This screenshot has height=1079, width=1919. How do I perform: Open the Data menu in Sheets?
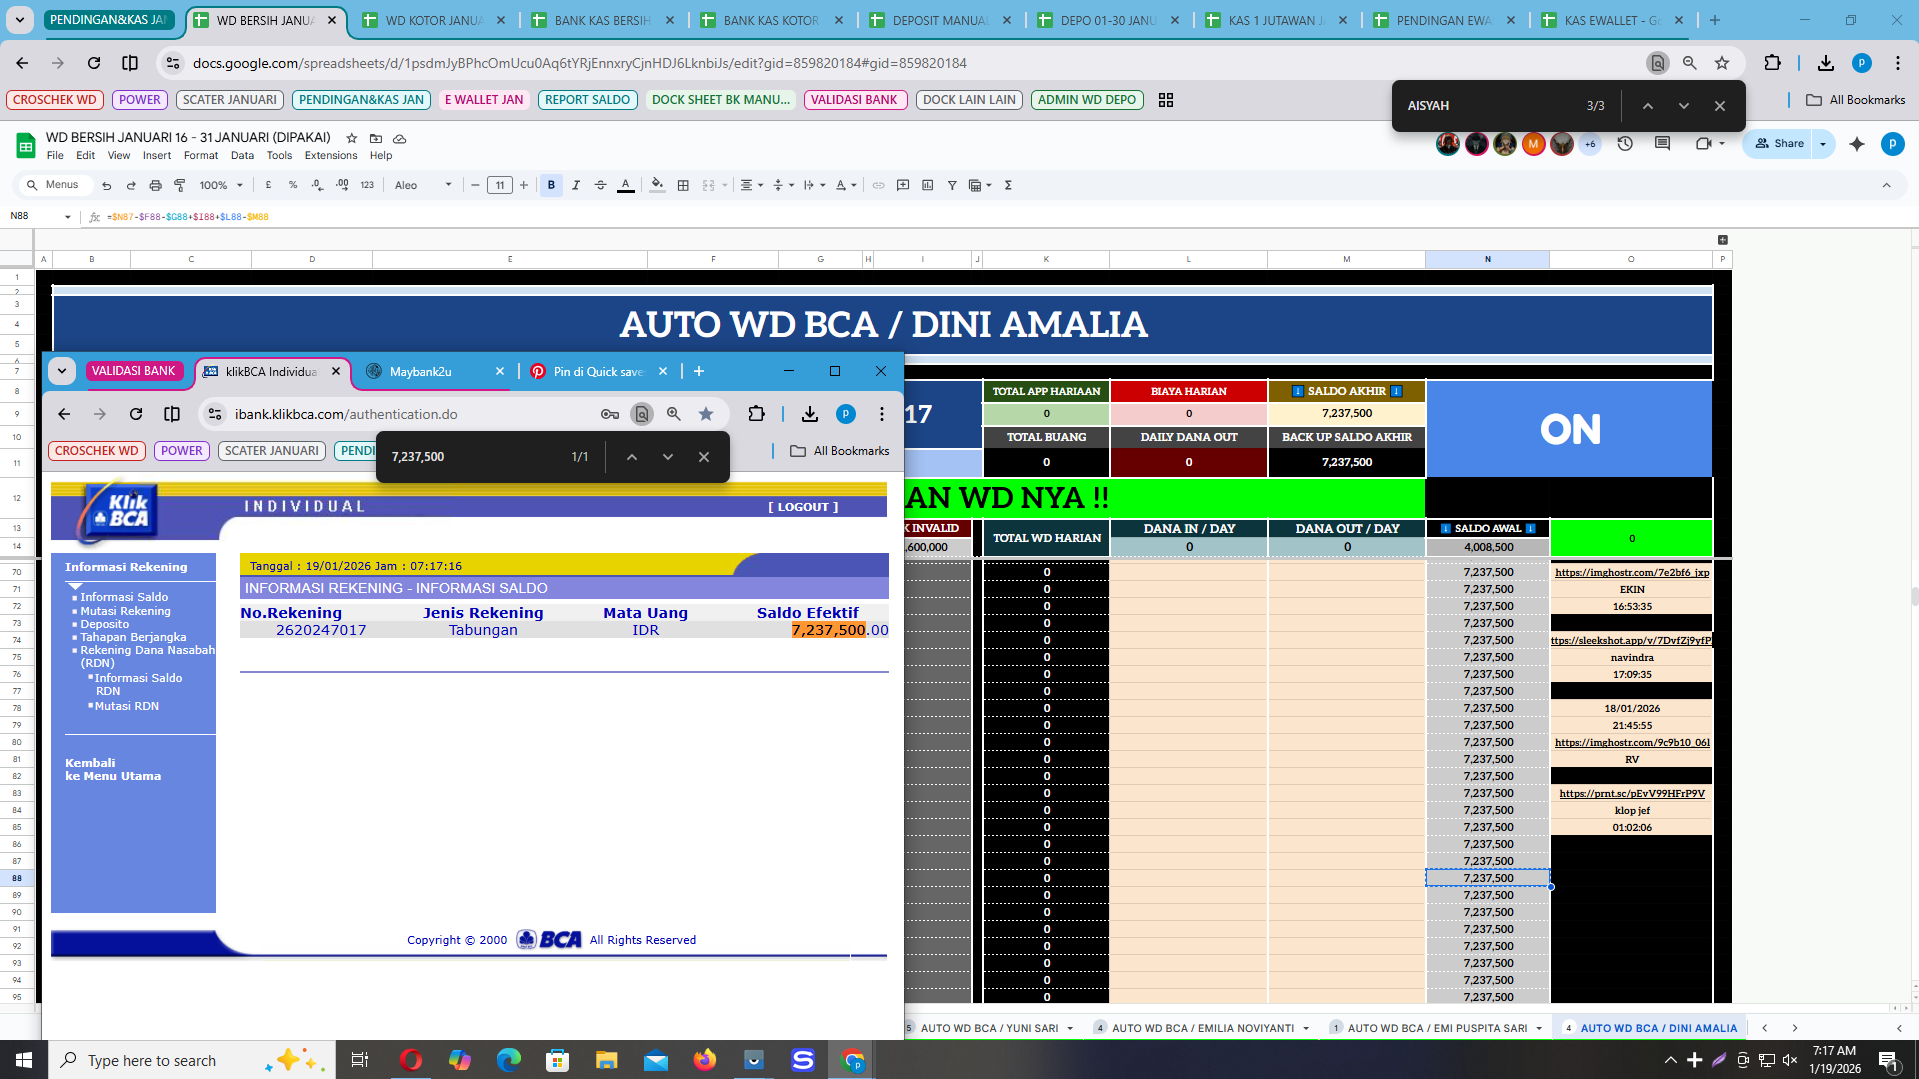[x=242, y=156]
